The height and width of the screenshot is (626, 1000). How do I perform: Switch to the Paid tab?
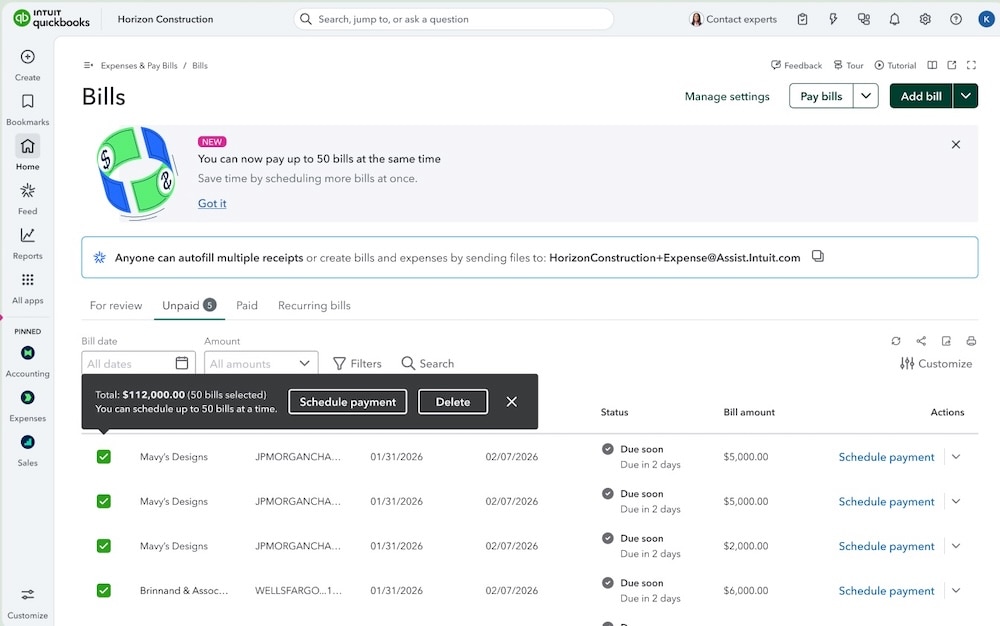(246, 305)
